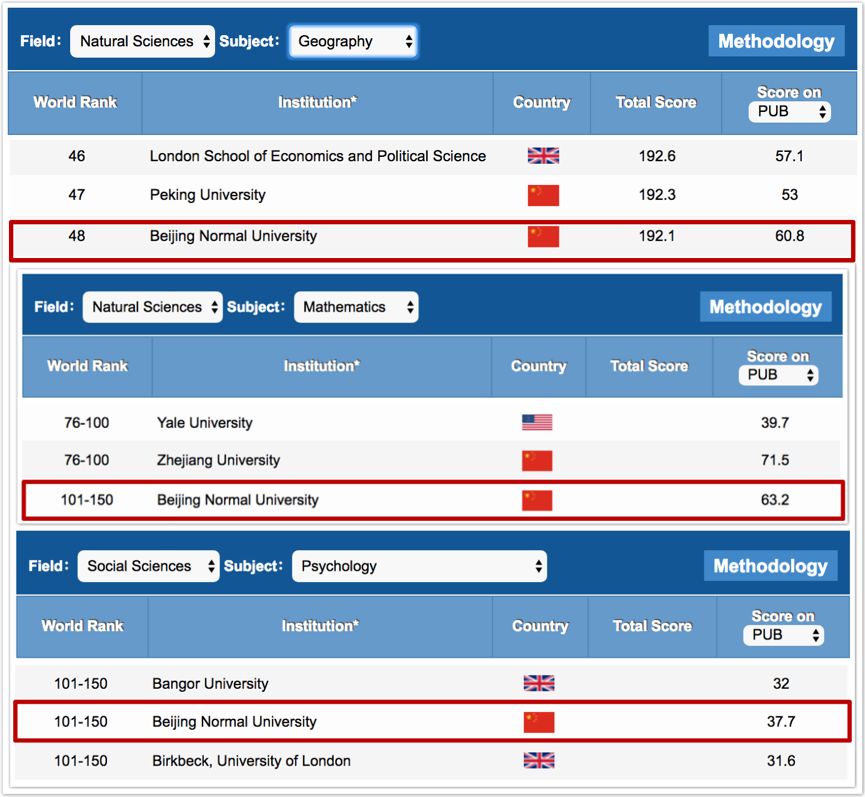Click the China flag next to Peking University
Image resolution: width=865 pixels, height=797 pixels.
point(543,195)
